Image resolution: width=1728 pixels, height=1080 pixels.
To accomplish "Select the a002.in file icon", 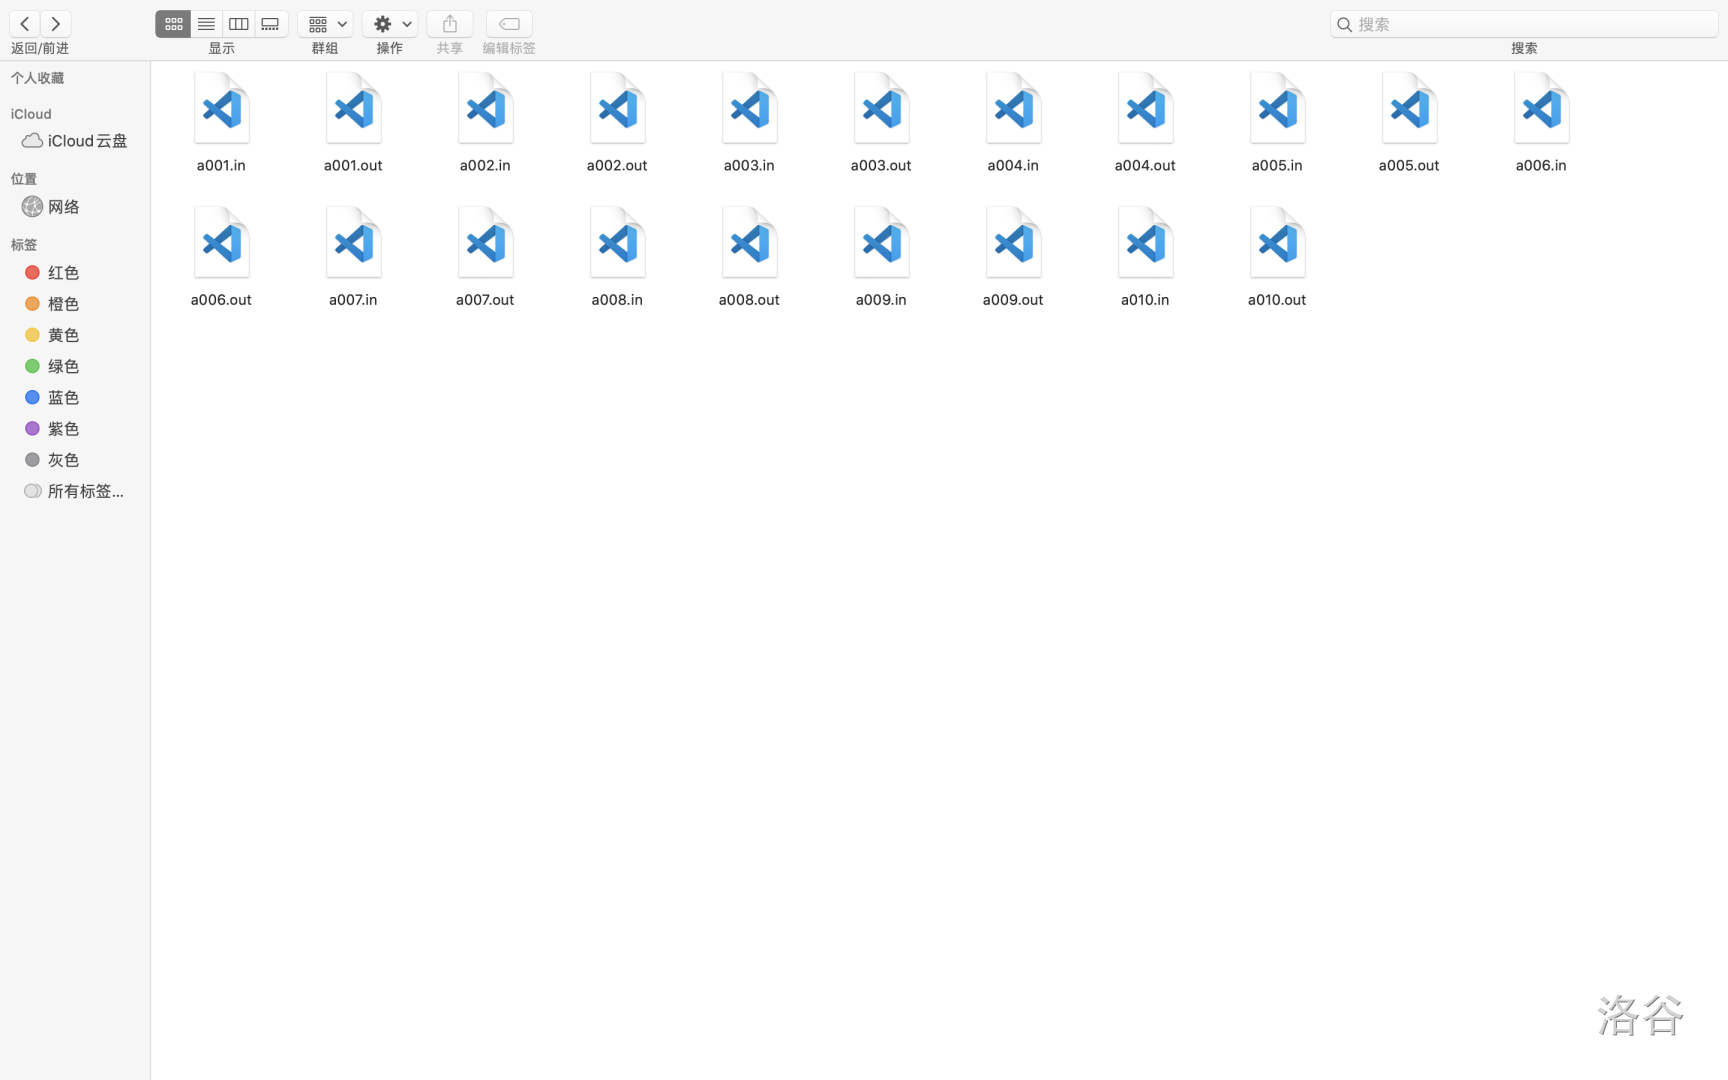I will click(485, 109).
